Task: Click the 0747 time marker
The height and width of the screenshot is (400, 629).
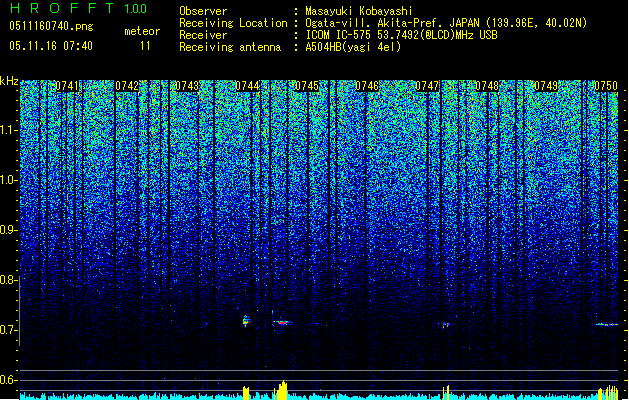Action: [x=427, y=86]
